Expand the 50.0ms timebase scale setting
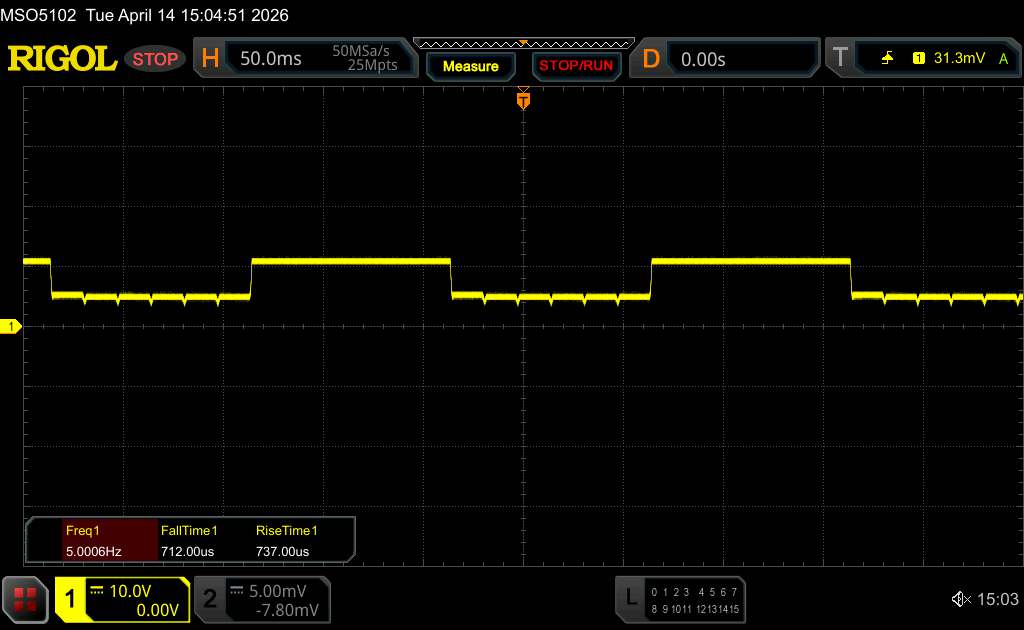The width and height of the screenshot is (1024, 630). tap(271, 59)
